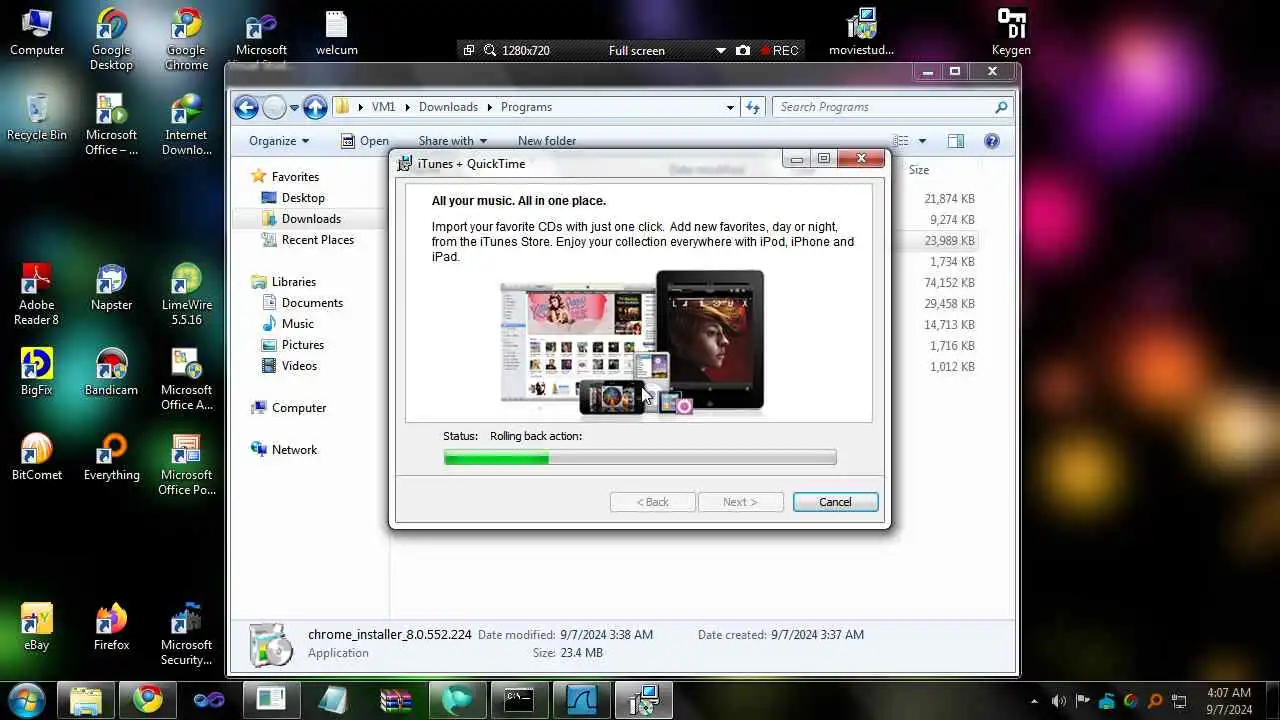The width and height of the screenshot is (1280, 720).
Task: Select the BitComet desktop icon
Action: pyautogui.click(x=37, y=457)
